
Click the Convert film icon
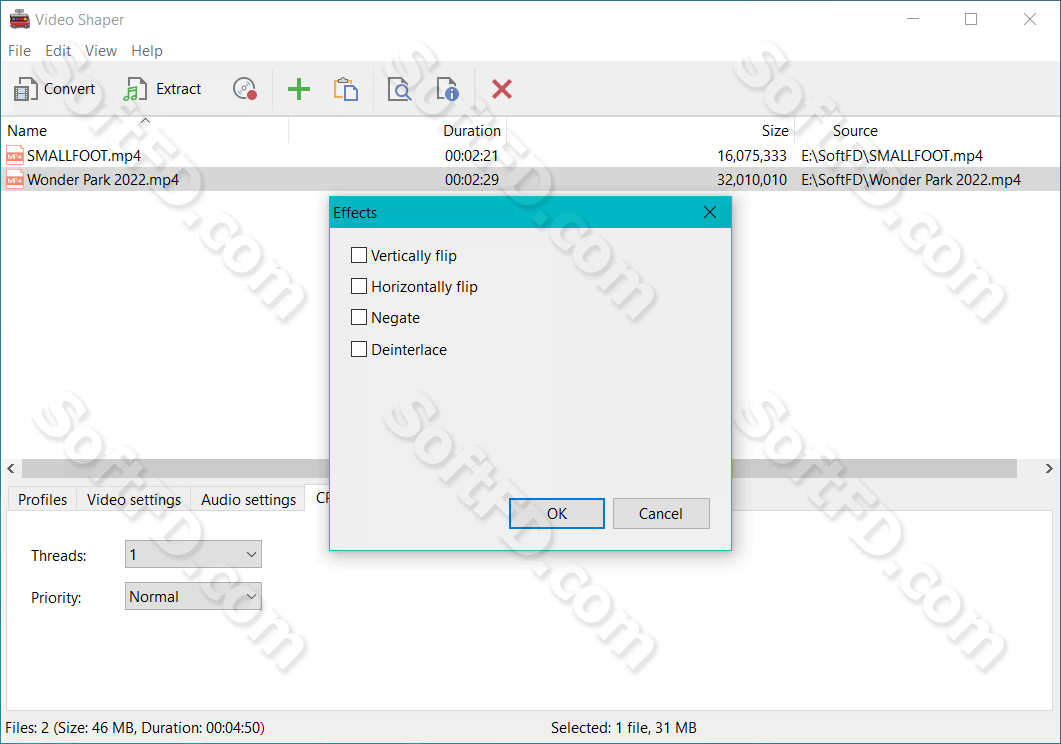(x=26, y=89)
